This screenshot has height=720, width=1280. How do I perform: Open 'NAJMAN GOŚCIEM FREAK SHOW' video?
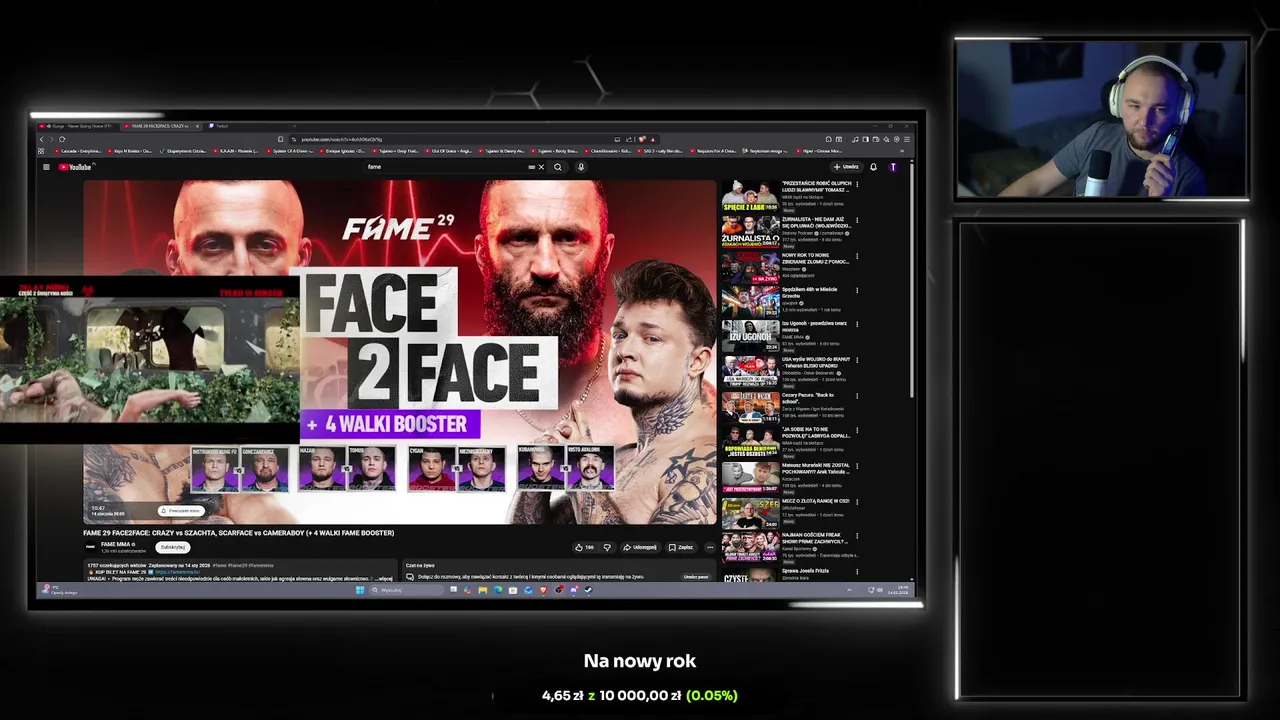pyautogui.click(x=788, y=547)
